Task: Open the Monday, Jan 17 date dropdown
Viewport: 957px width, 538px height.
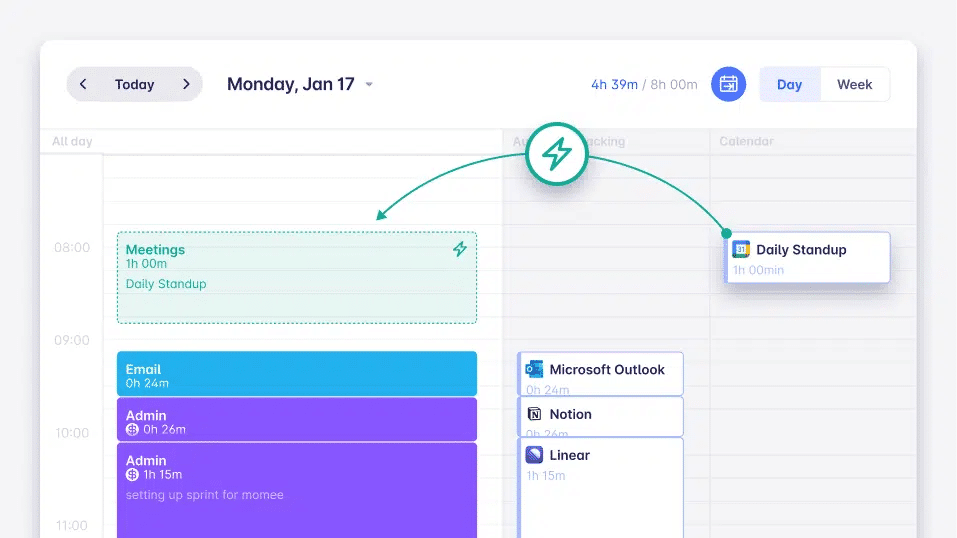Action: (x=300, y=84)
